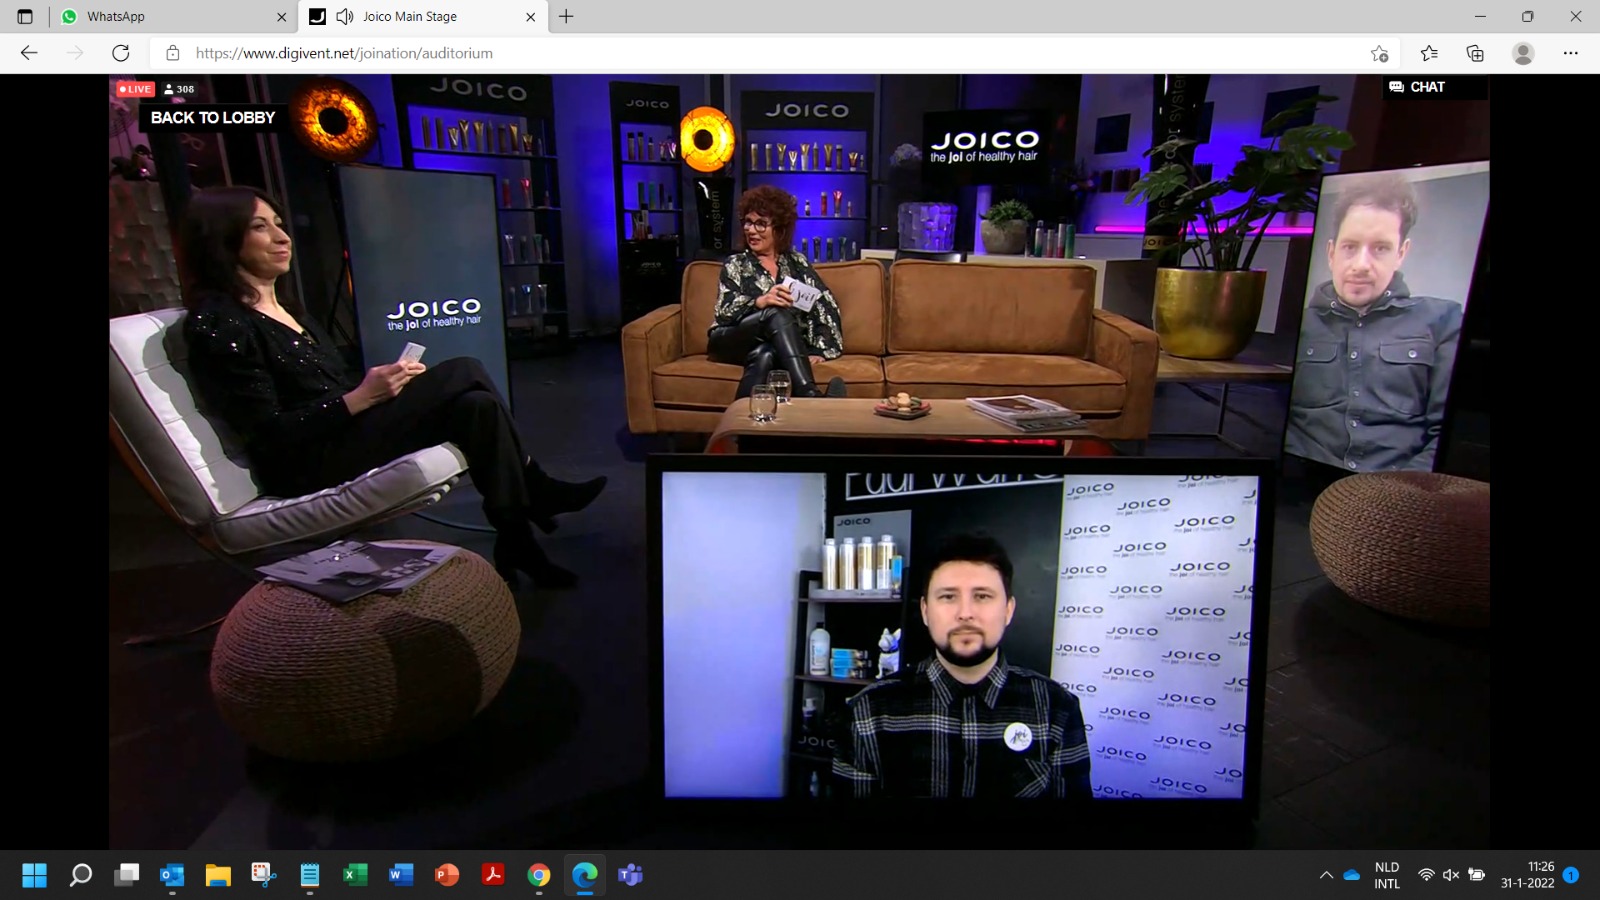Add this page to favorites
This screenshot has height=900, width=1600.
point(1380,53)
